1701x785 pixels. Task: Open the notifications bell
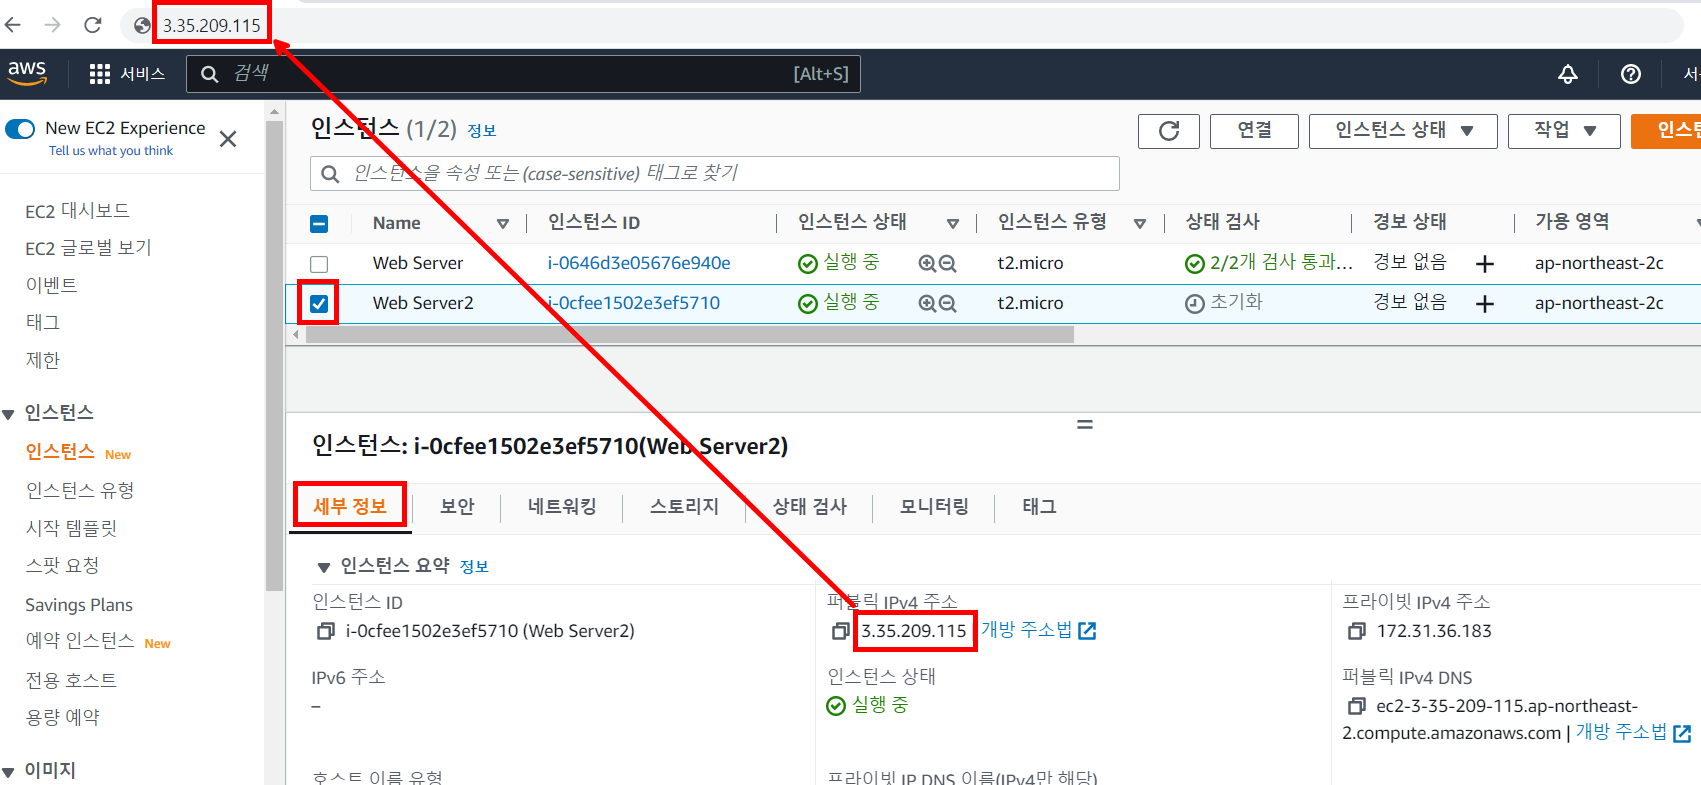pos(1568,74)
